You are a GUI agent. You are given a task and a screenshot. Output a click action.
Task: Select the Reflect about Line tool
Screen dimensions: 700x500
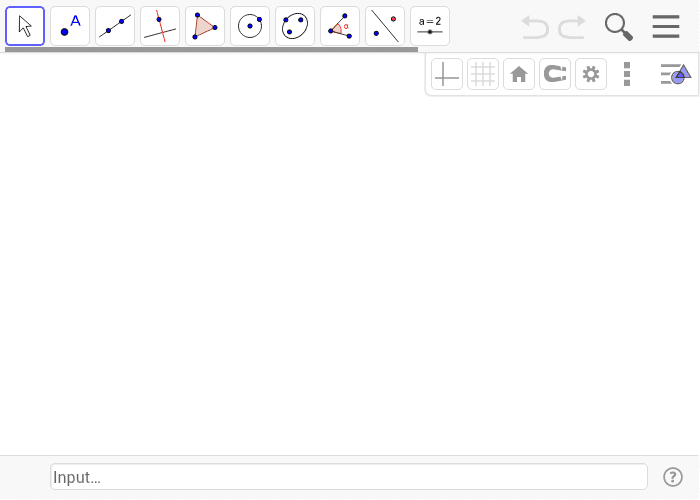[x=385, y=26]
